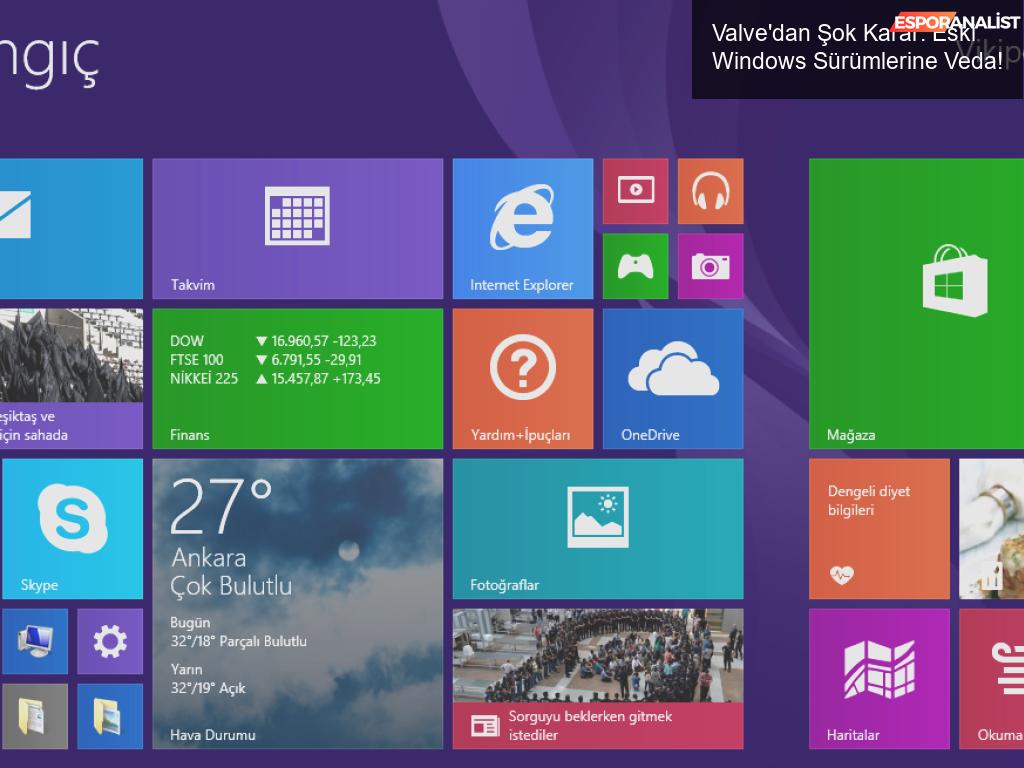Image resolution: width=1024 pixels, height=768 pixels.
Task: Open the Xbox Games controller tile
Action: [635, 266]
